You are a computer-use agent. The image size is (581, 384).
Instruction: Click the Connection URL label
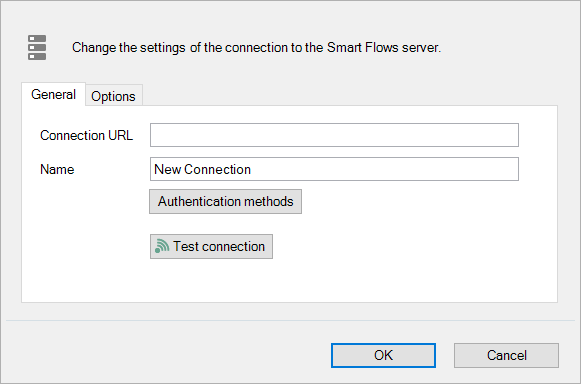86,135
